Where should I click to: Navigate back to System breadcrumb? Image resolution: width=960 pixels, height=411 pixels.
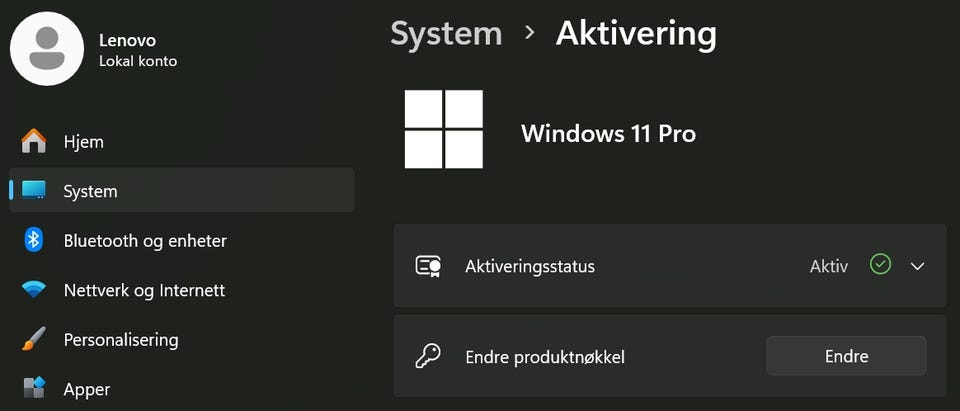pyautogui.click(x=446, y=33)
